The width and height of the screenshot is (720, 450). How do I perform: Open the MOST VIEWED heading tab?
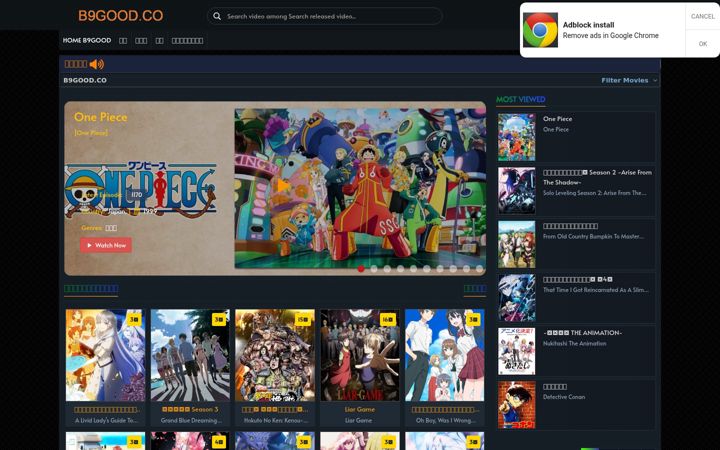coord(521,99)
